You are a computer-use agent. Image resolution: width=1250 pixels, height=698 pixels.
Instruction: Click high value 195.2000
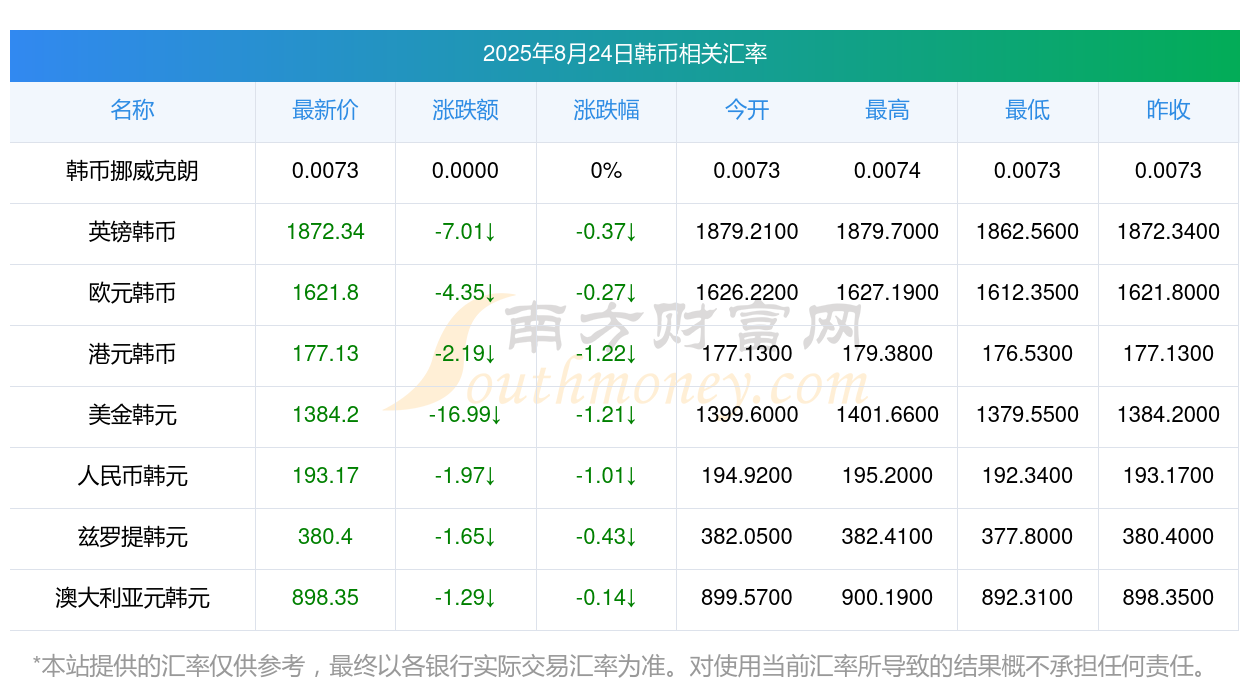(x=887, y=476)
